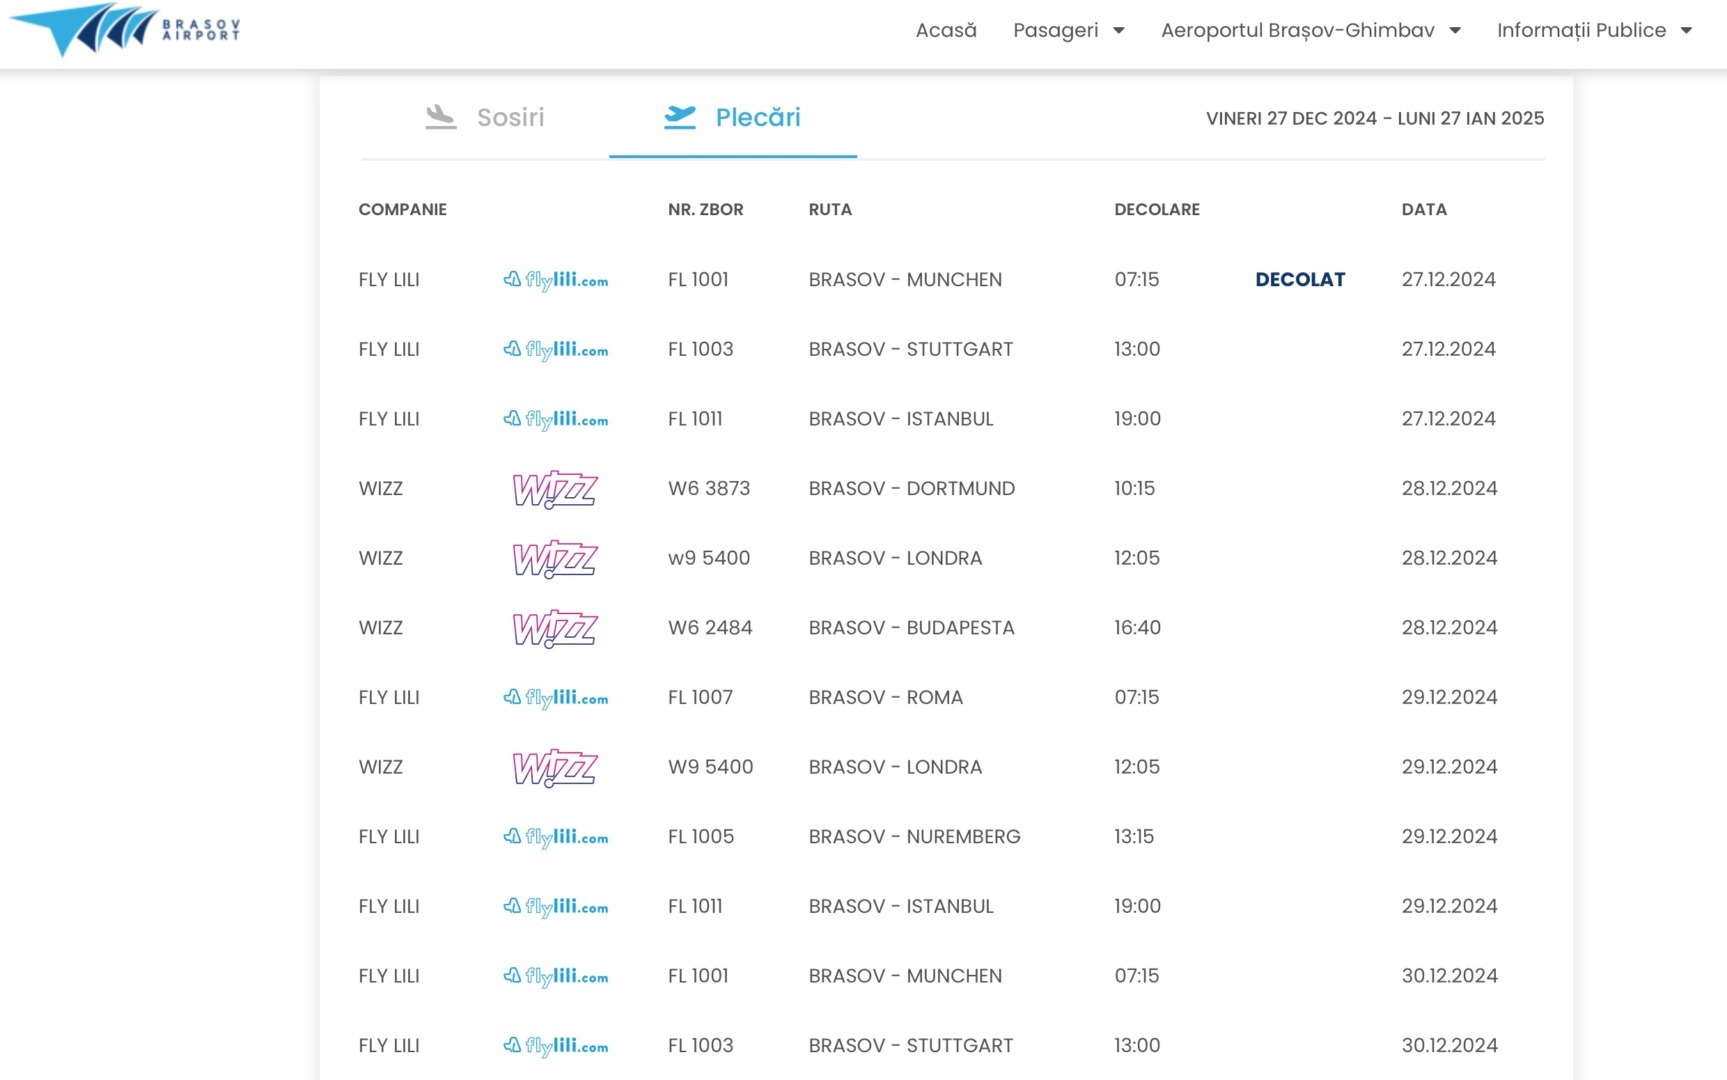Click flylili logo in FL 1011 29.12.2024 row
The image size is (1727, 1080).
click(555, 907)
